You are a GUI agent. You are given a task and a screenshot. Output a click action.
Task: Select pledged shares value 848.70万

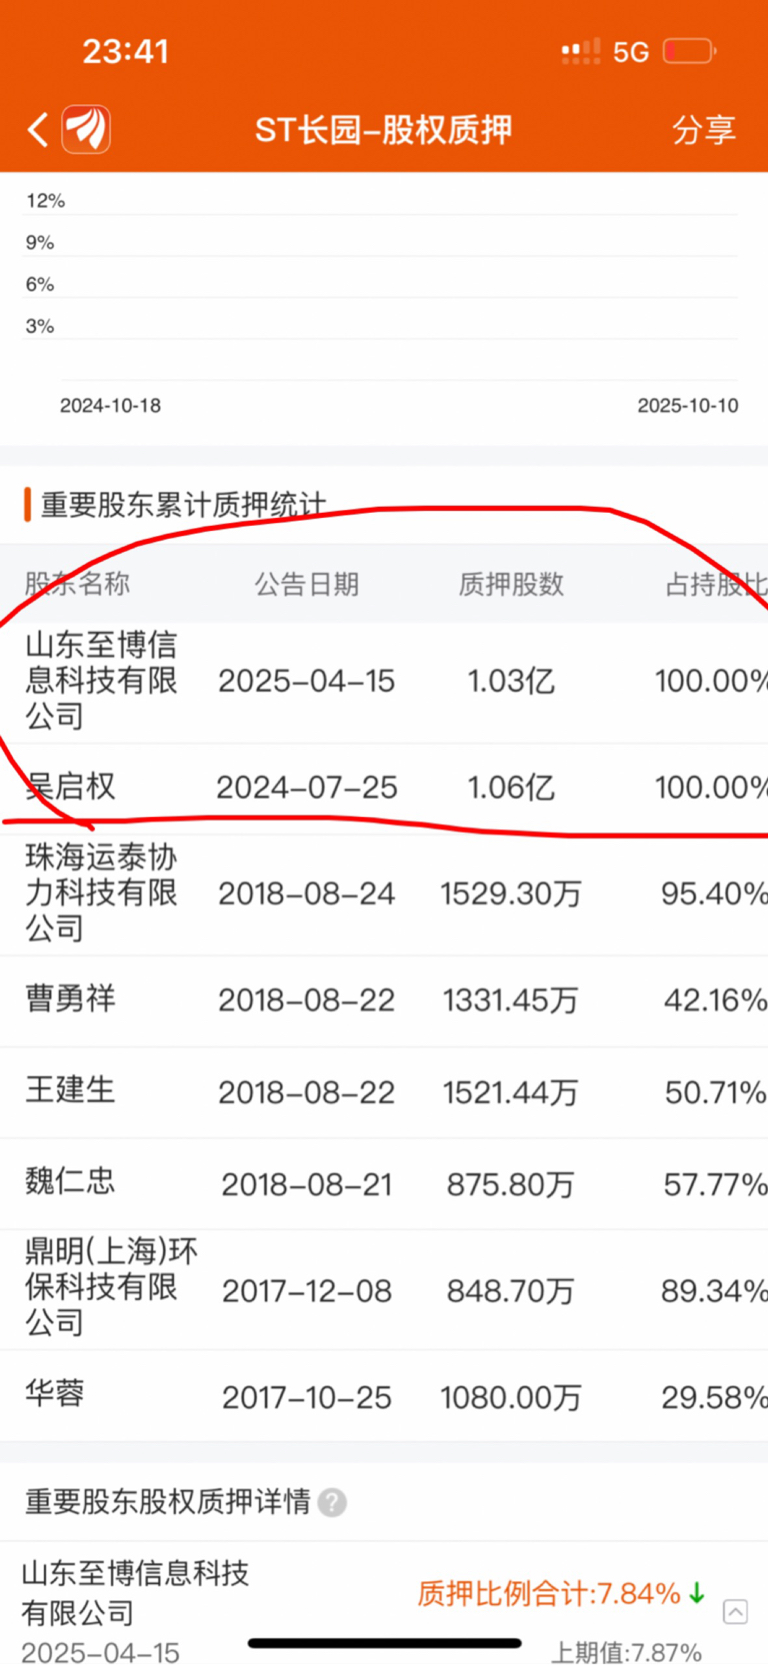click(511, 1291)
